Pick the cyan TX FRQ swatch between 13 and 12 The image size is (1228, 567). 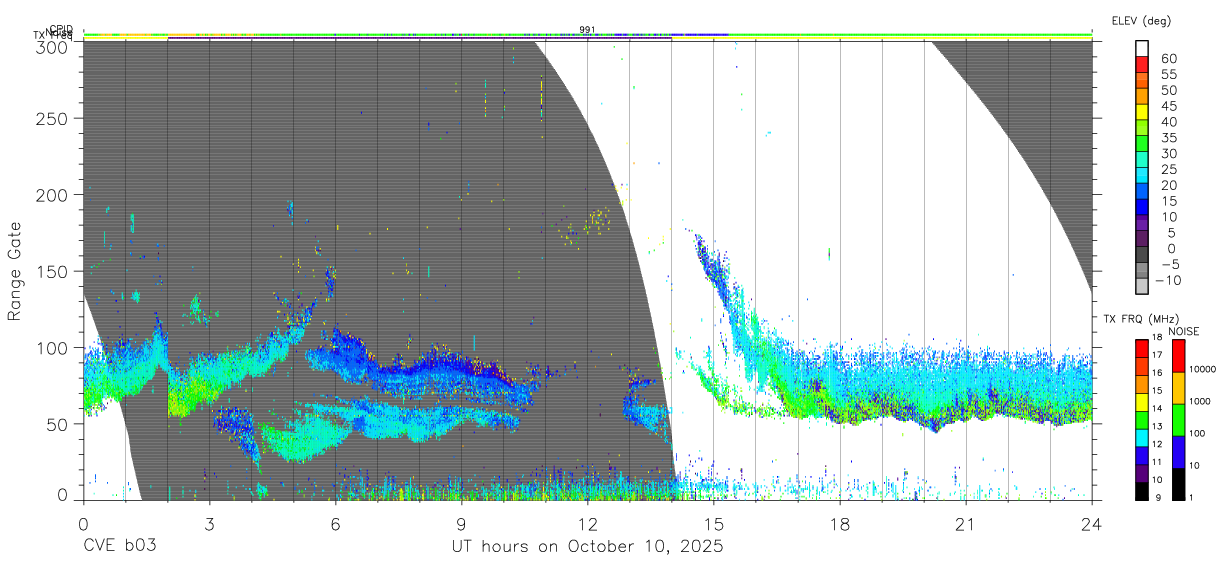[1142, 437]
